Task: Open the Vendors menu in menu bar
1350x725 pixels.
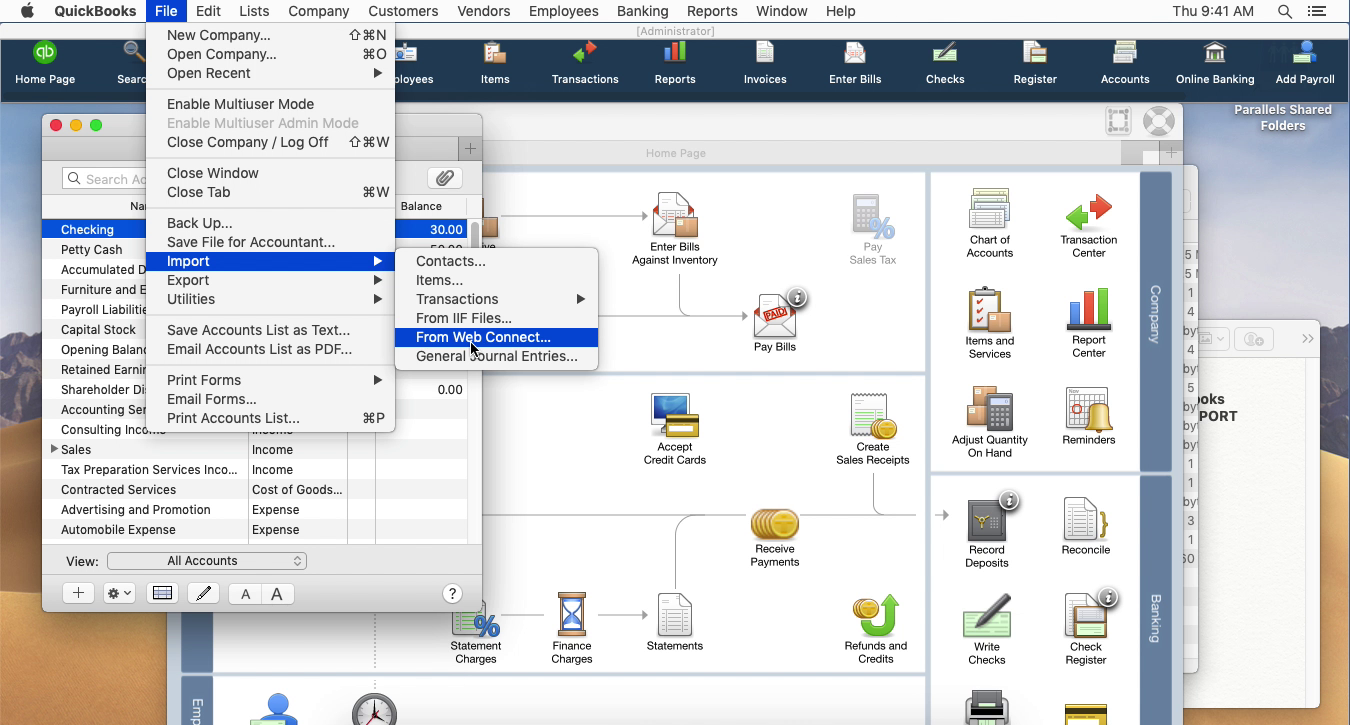Action: pos(484,11)
